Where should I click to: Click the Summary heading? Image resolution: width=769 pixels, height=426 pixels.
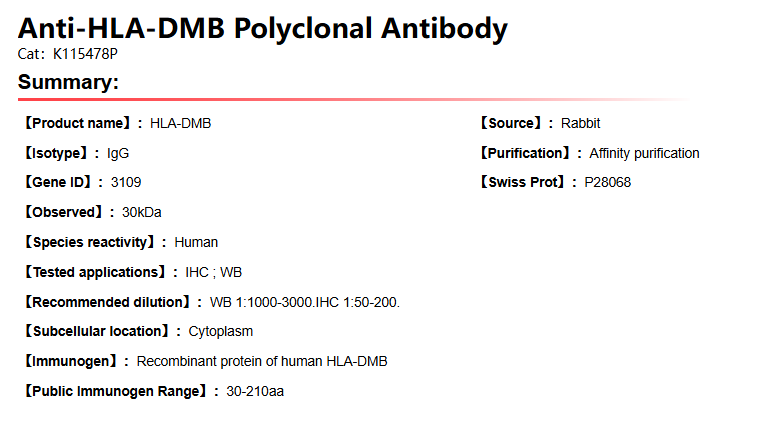tap(68, 82)
